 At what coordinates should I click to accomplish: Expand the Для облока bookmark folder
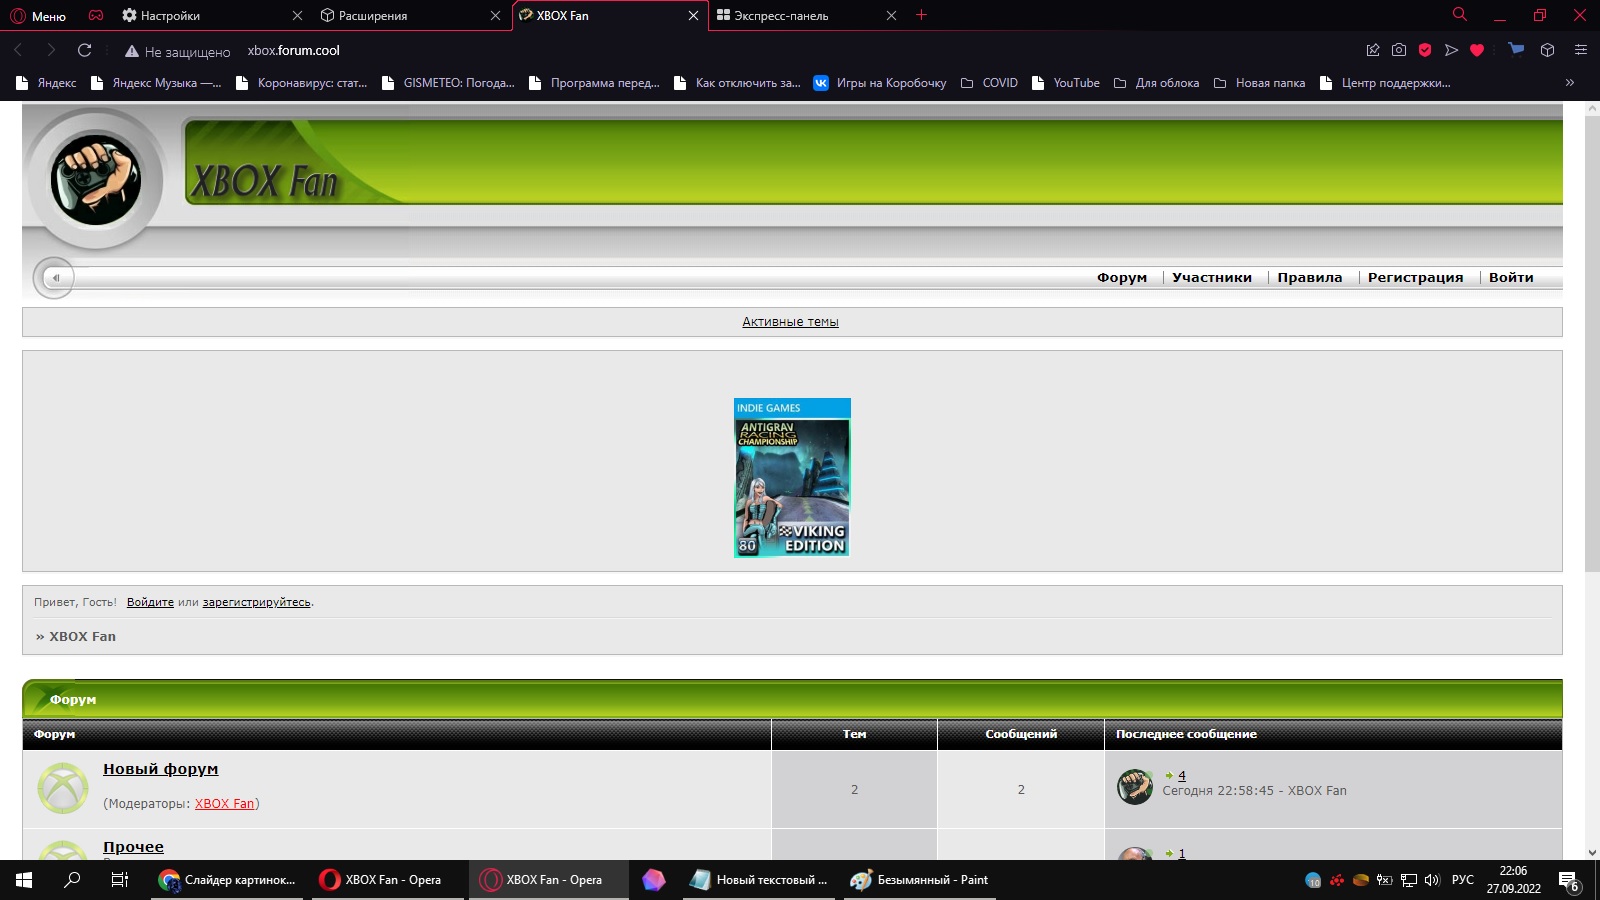pos(1156,83)
